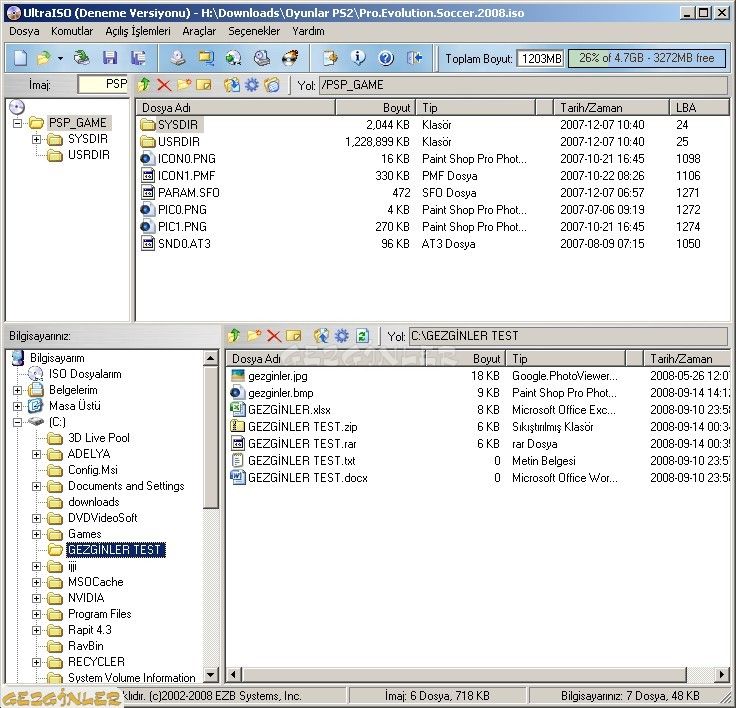736x708 pixels.
Task: Click green Refresh icon in local toolbar
Action: click(x=362, y=336)
